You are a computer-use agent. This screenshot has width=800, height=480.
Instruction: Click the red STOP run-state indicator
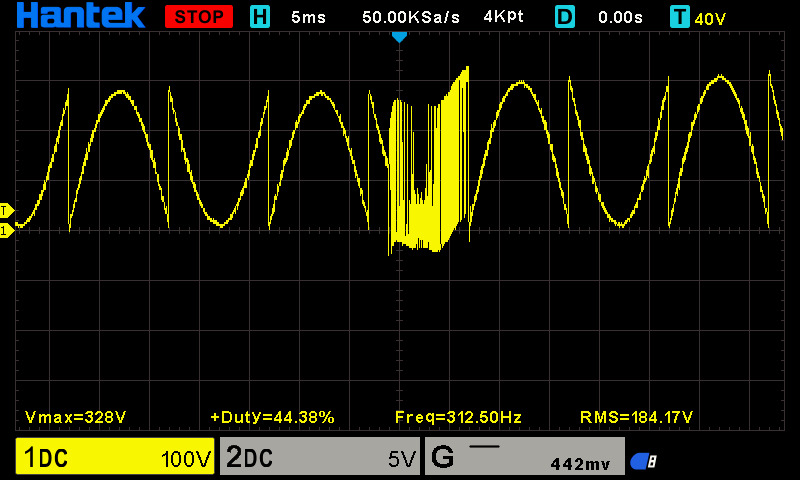pyautogui.click(x=199, y=17)
